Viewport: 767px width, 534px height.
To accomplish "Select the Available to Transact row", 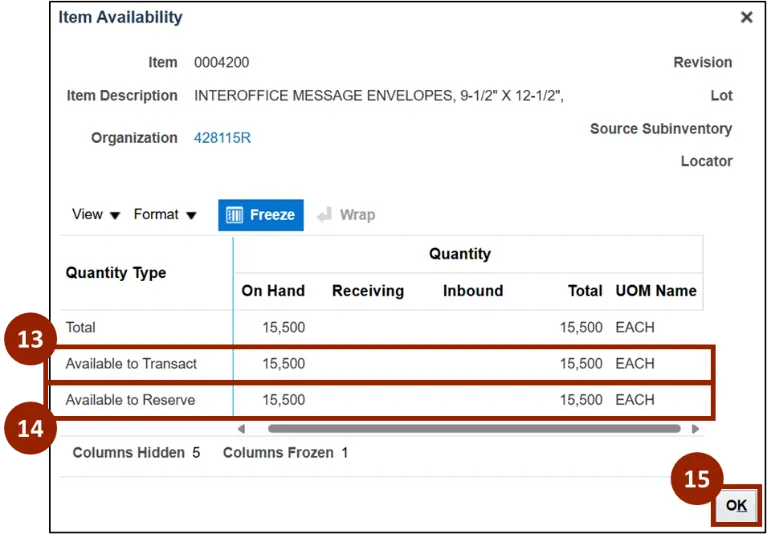I will coord(132,364).
